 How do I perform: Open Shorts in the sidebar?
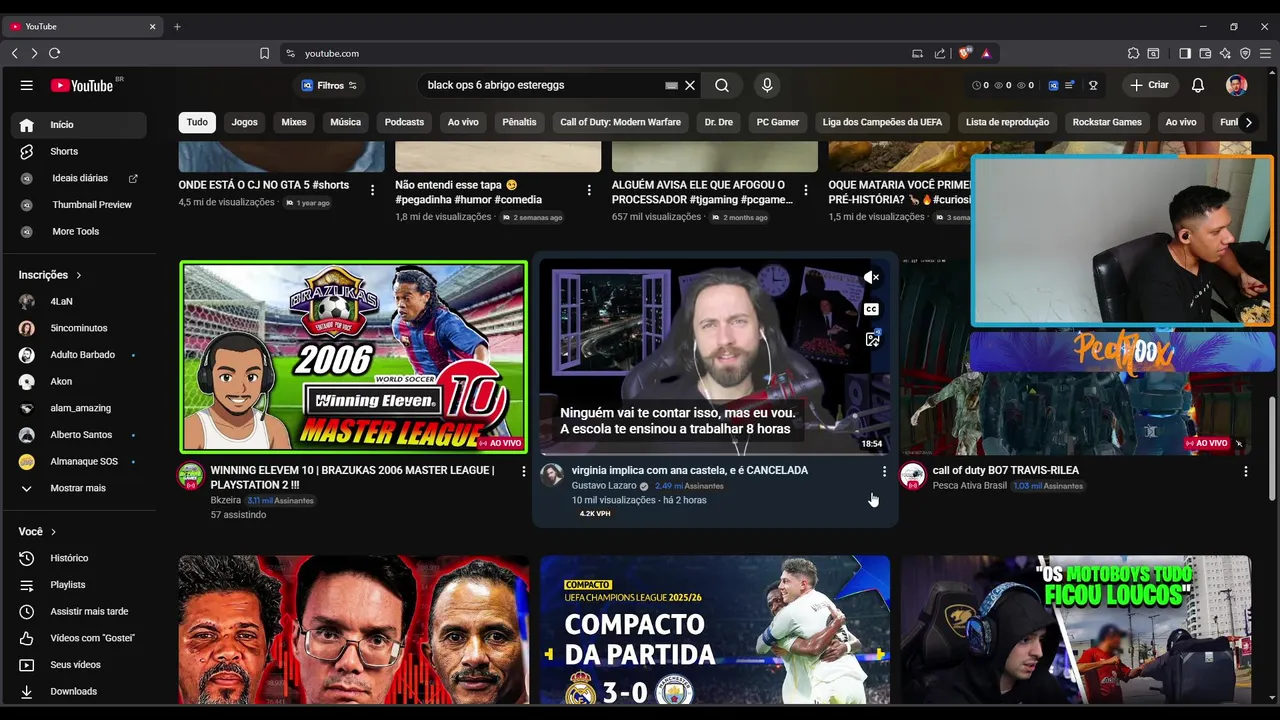(x=78, y=151)
